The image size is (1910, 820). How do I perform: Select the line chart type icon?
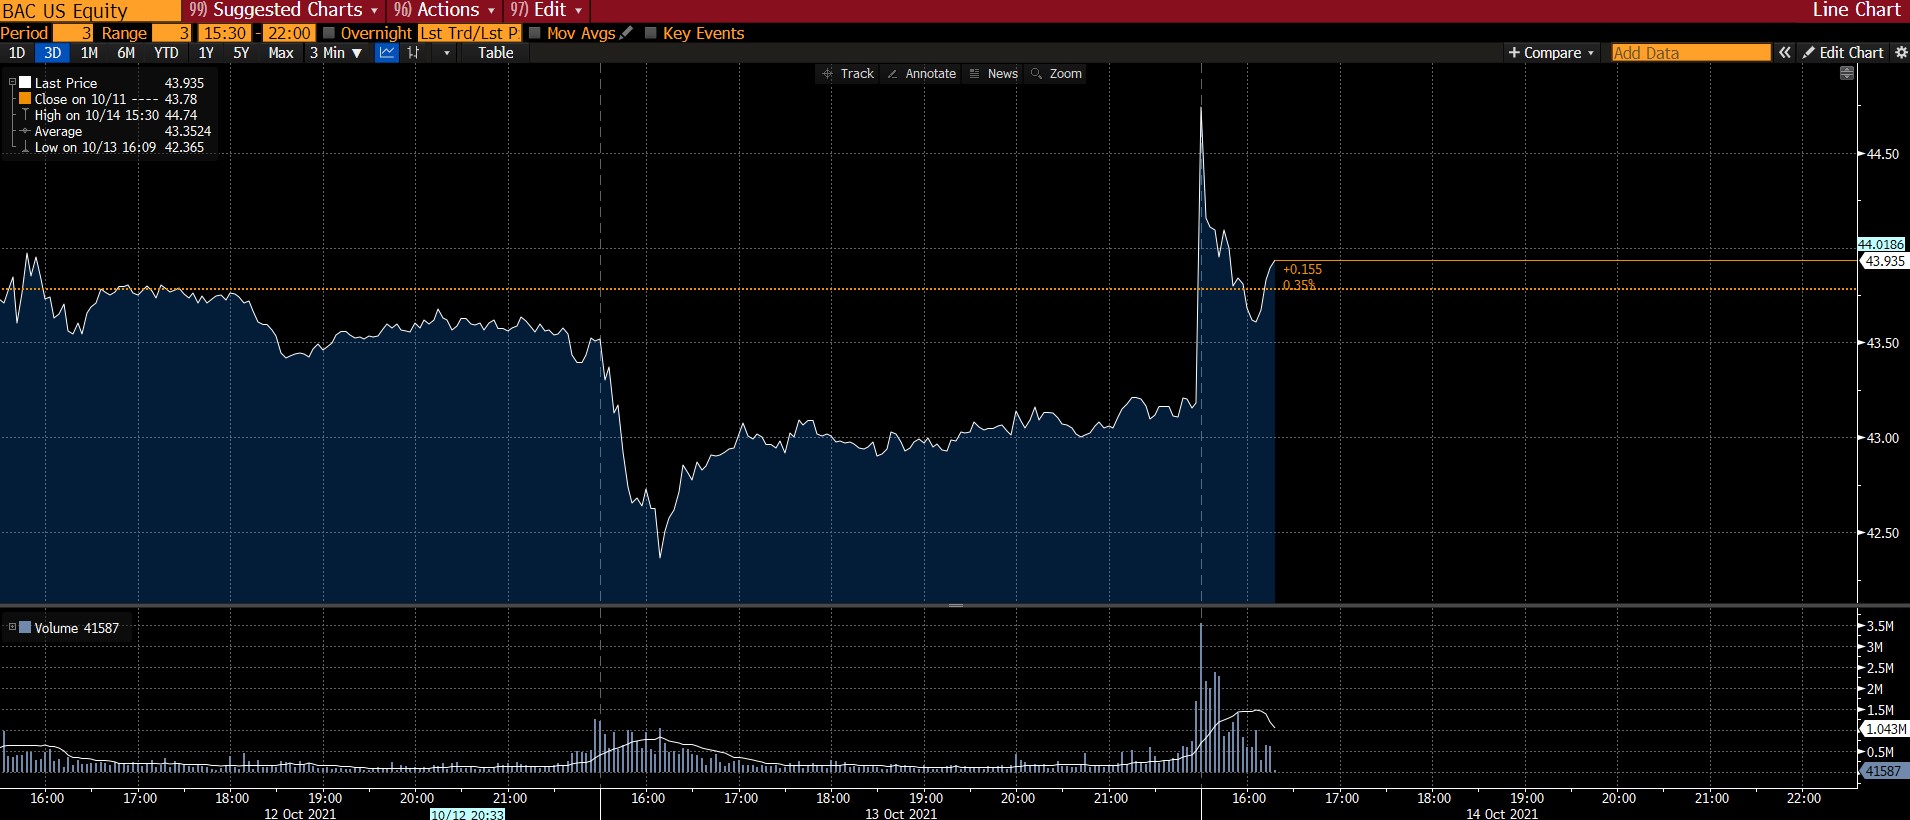[386, 53]
